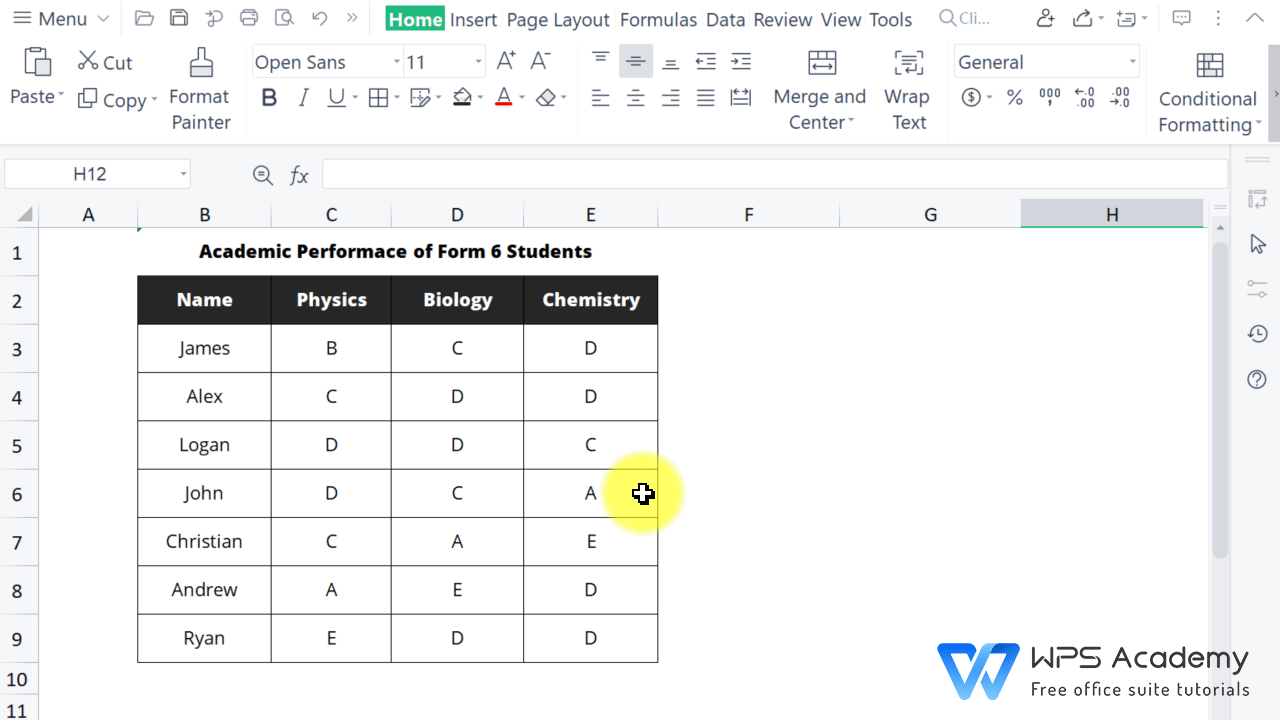Open the General number format dropdown

(1131, 61)
